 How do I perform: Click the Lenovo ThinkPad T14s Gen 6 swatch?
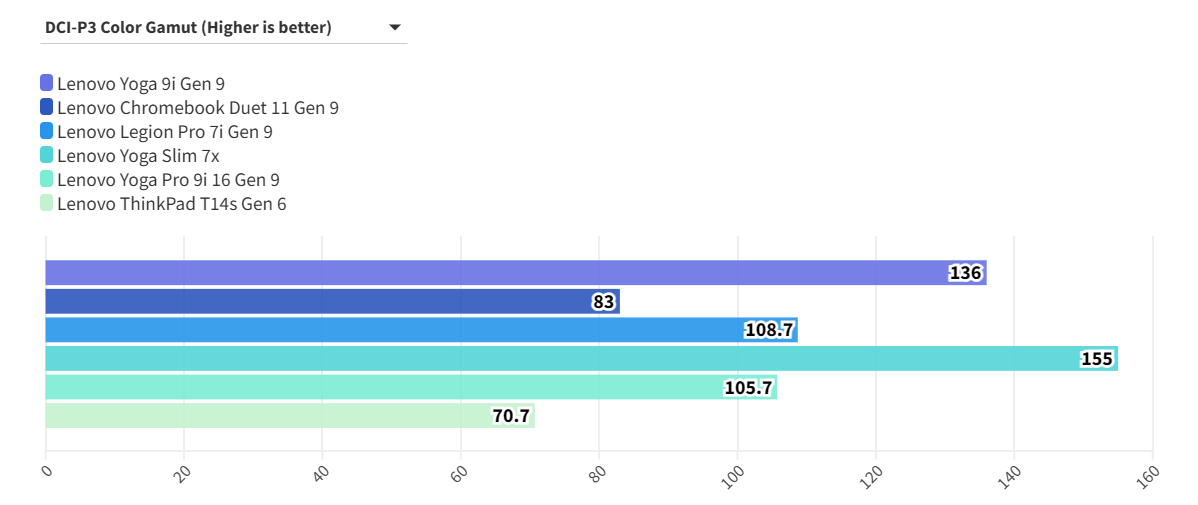pyautogui.click(x=47, y=203)
